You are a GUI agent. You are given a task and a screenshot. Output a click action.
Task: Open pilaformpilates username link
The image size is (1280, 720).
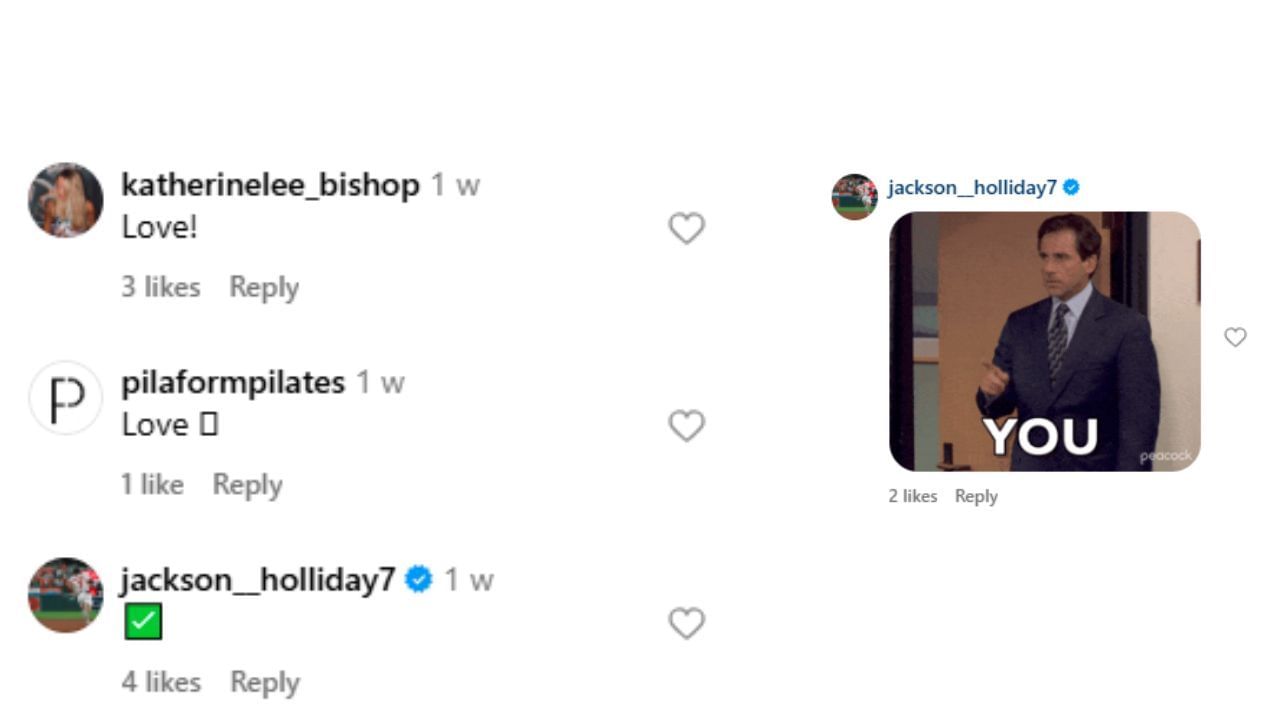coord(233,382)
